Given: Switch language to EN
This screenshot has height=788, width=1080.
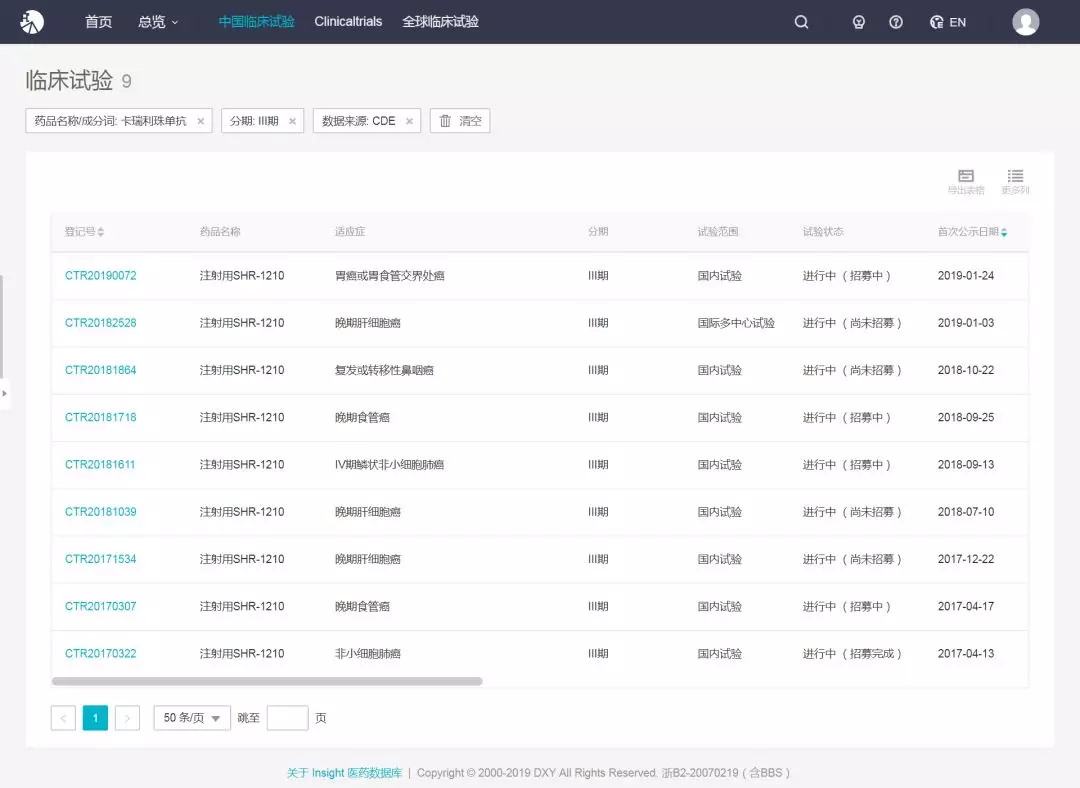Looking at the screenshot, I should [x=948, y=22].
